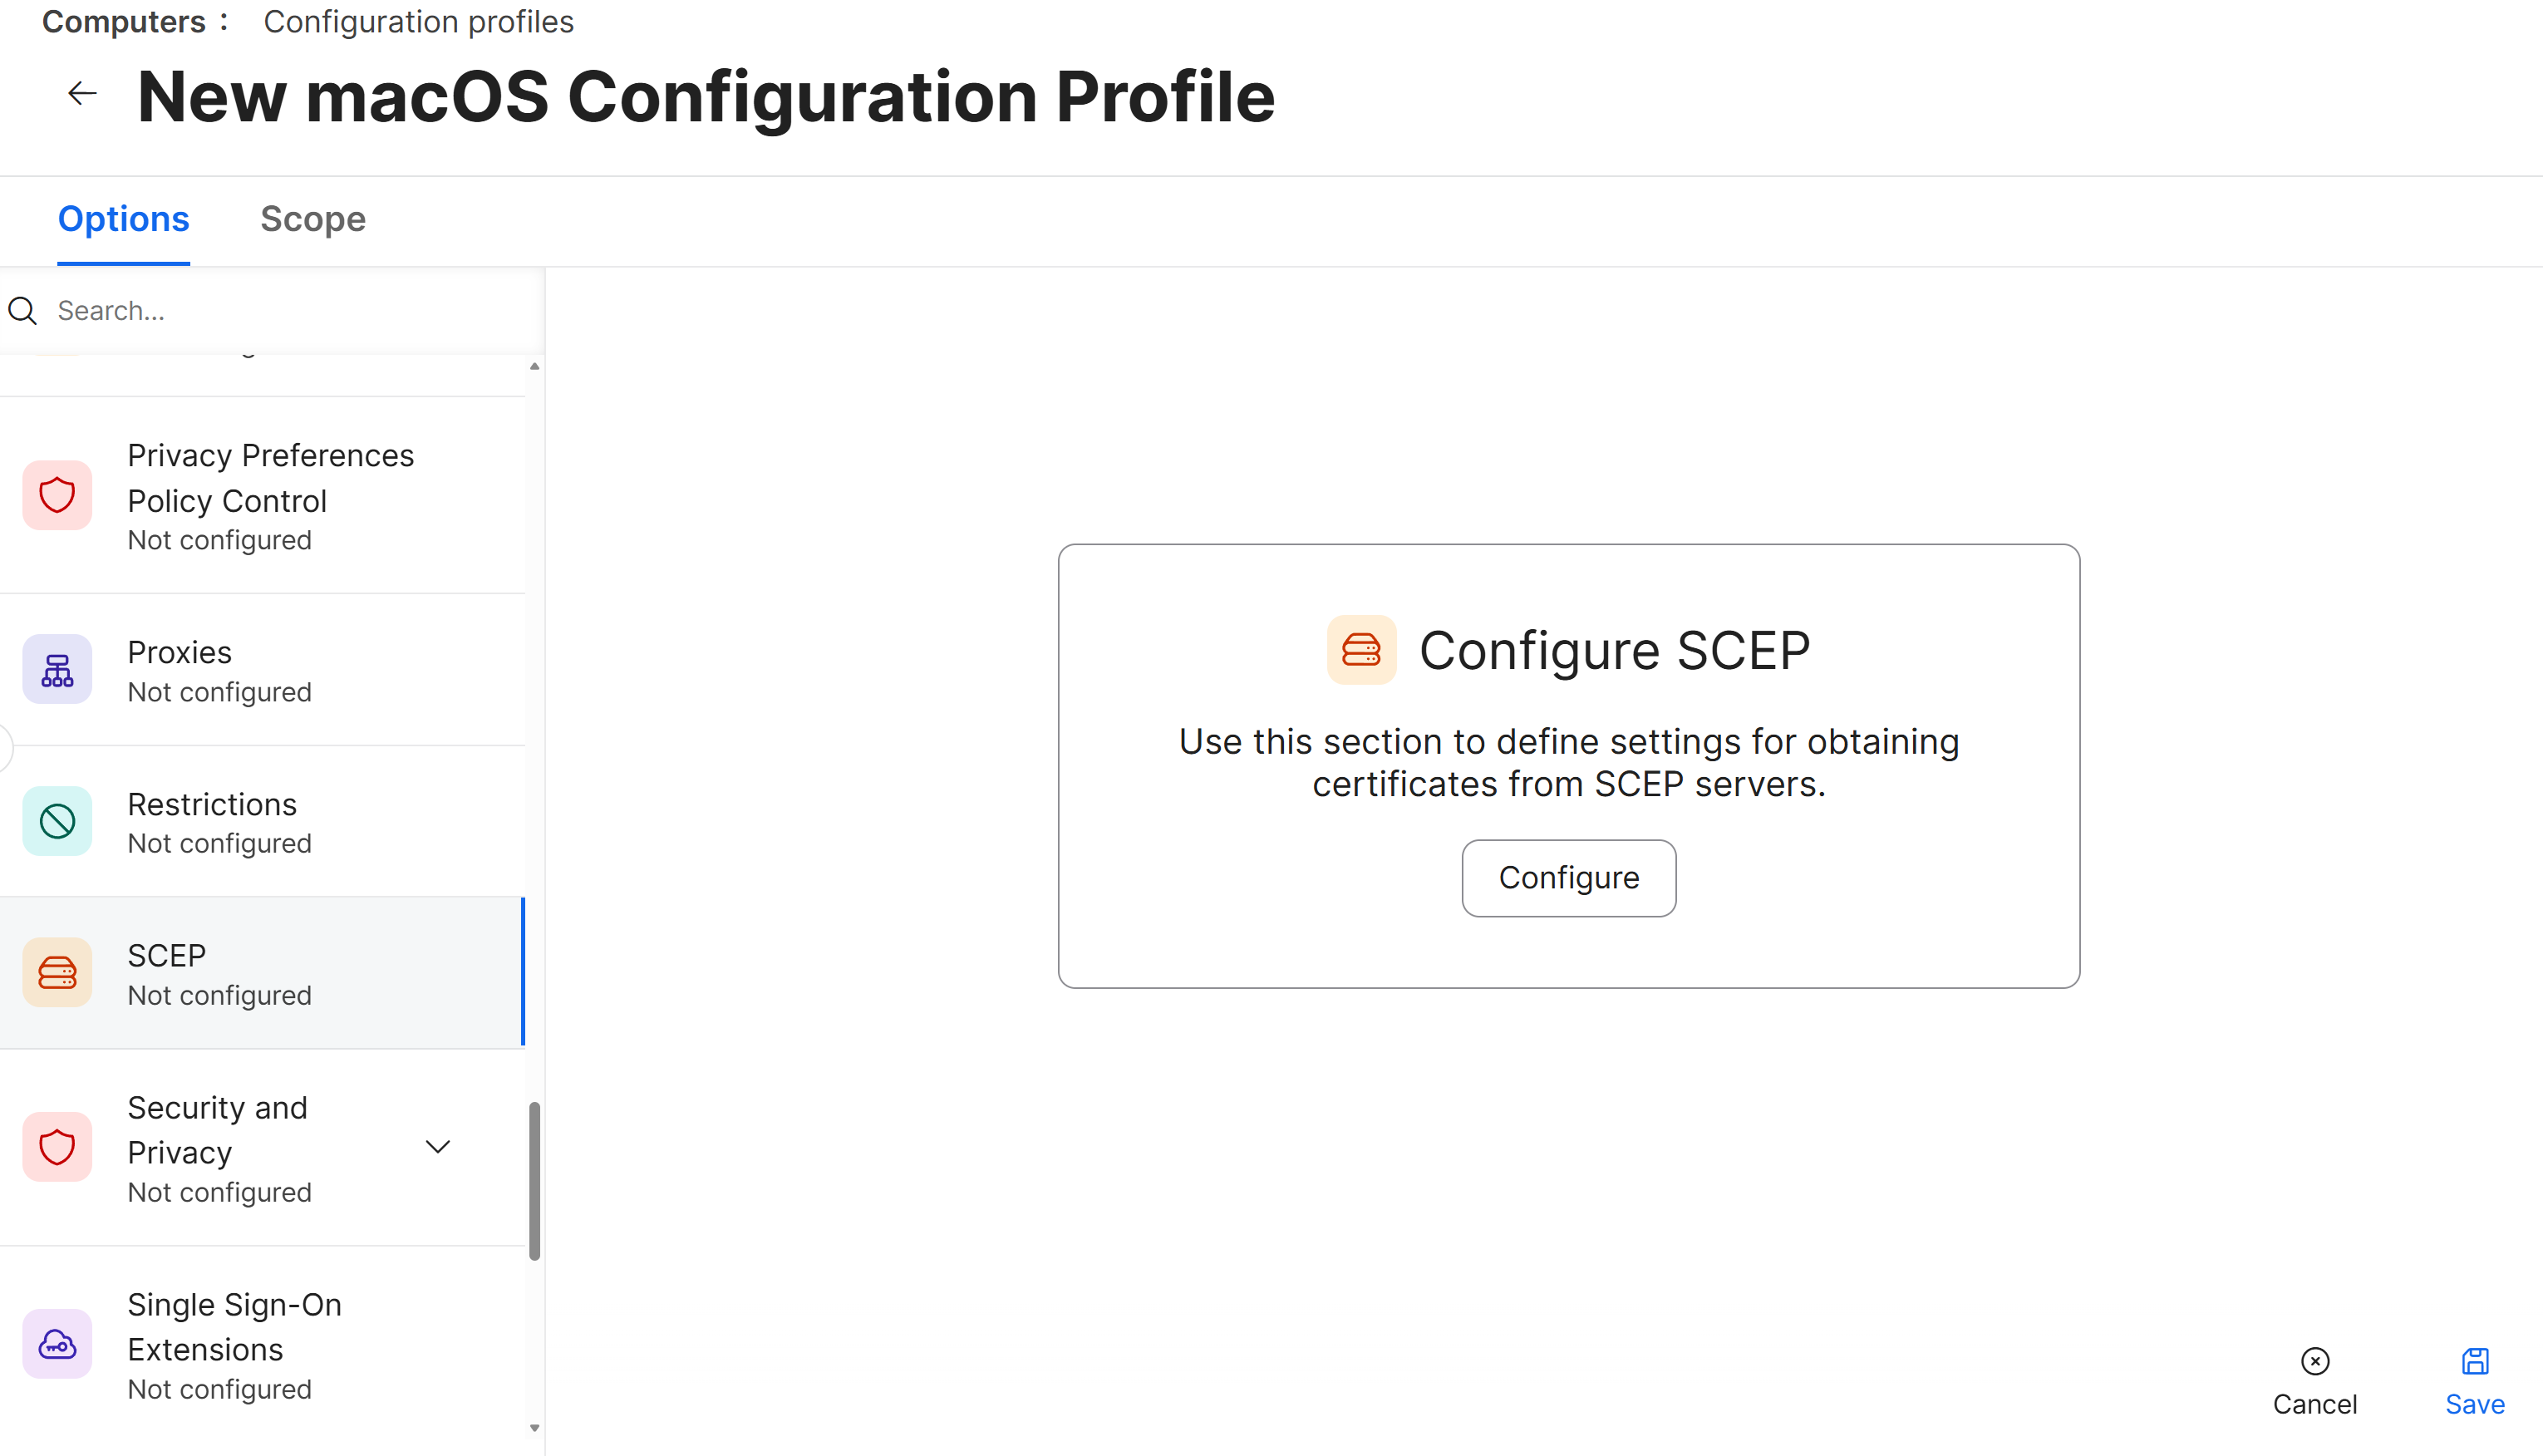Click the sidebar scrollbar down arrow

click(536, 1428)
